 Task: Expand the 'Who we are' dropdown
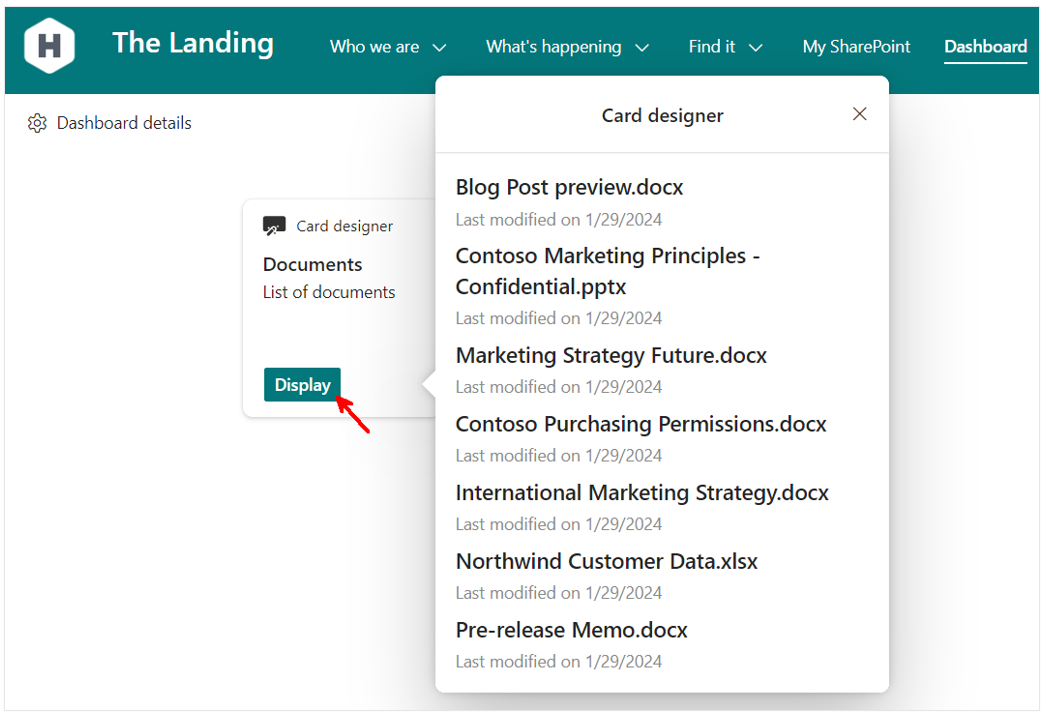[x=388, y=46]
